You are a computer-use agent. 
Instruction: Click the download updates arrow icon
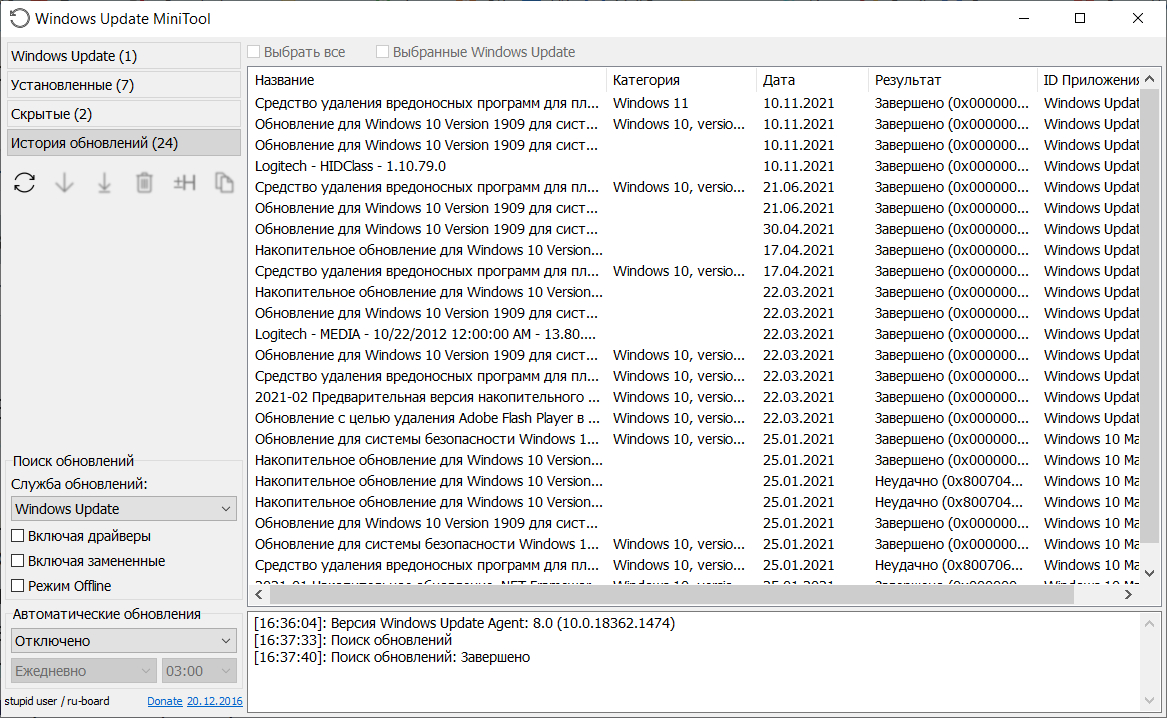point(65,182)
